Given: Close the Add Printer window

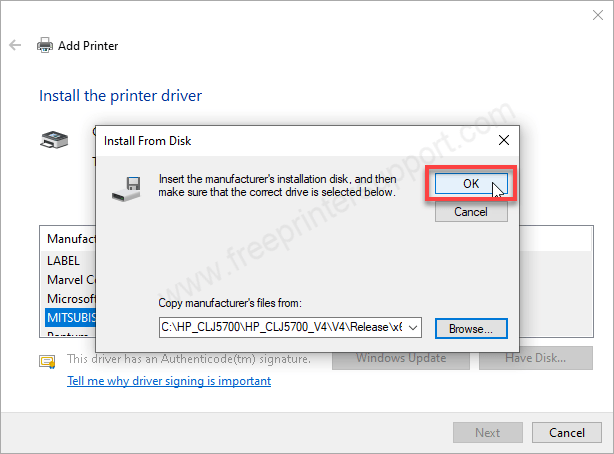Looking at the screenshot, I should coord(590,14).
